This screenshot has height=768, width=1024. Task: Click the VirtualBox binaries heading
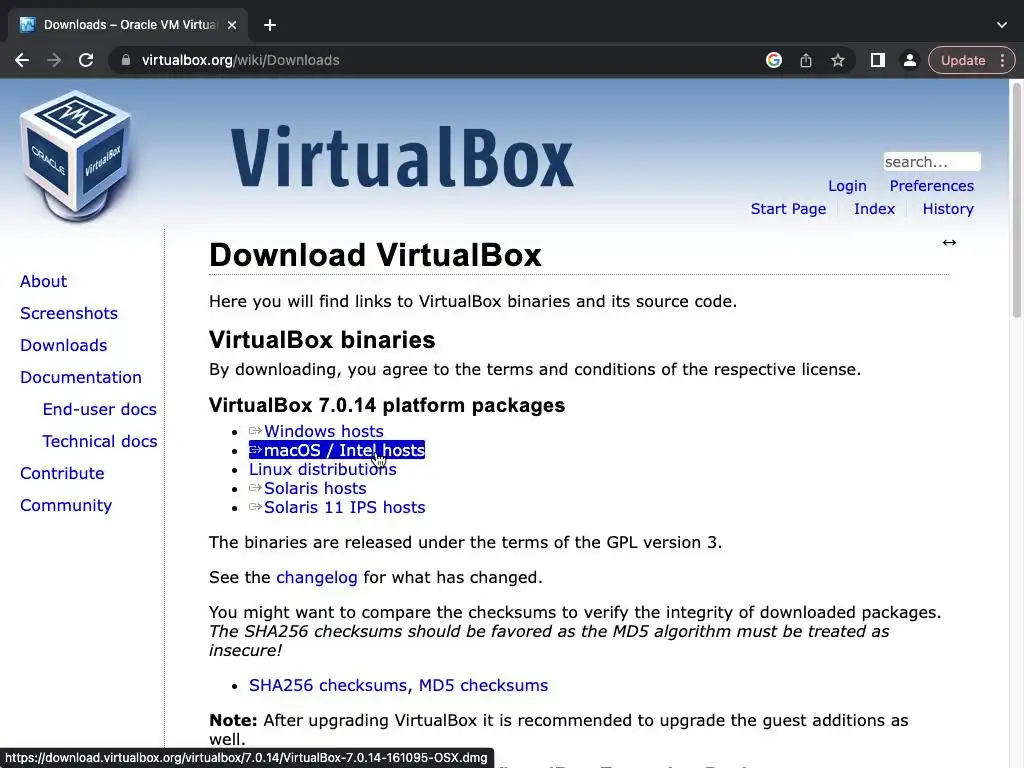click(x=322, y=340)
